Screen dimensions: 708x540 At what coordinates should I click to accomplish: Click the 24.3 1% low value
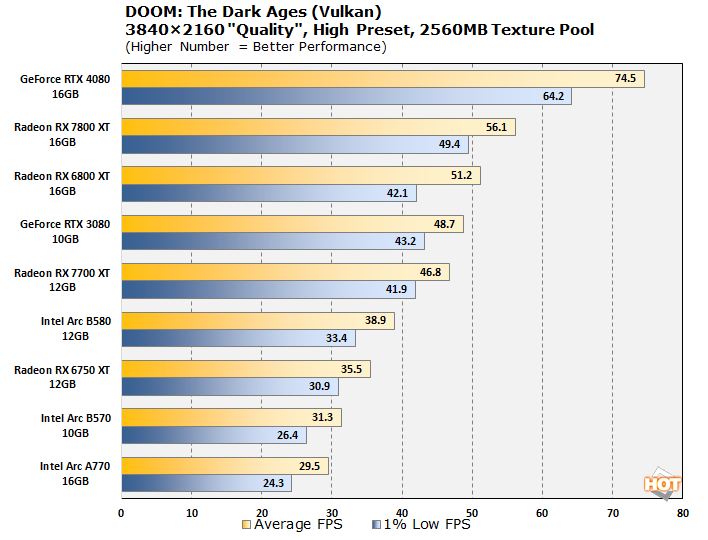(274, 484)
